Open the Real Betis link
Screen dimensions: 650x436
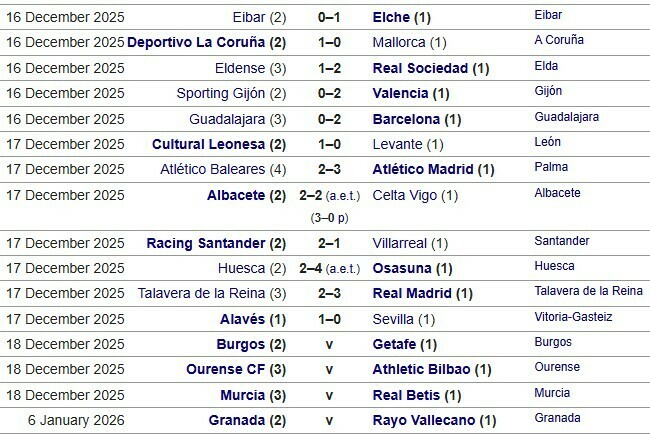tap(405, 394)
